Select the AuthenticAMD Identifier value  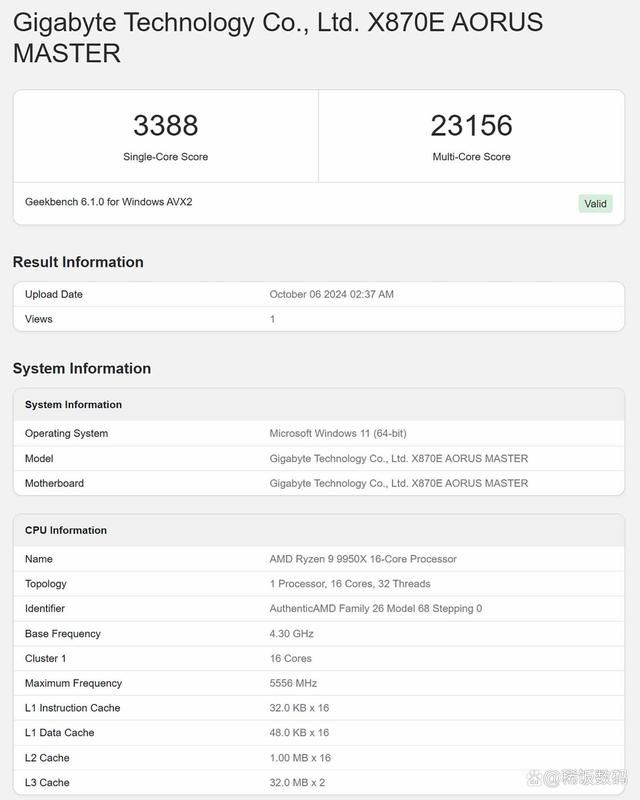[x=375, y=608]
